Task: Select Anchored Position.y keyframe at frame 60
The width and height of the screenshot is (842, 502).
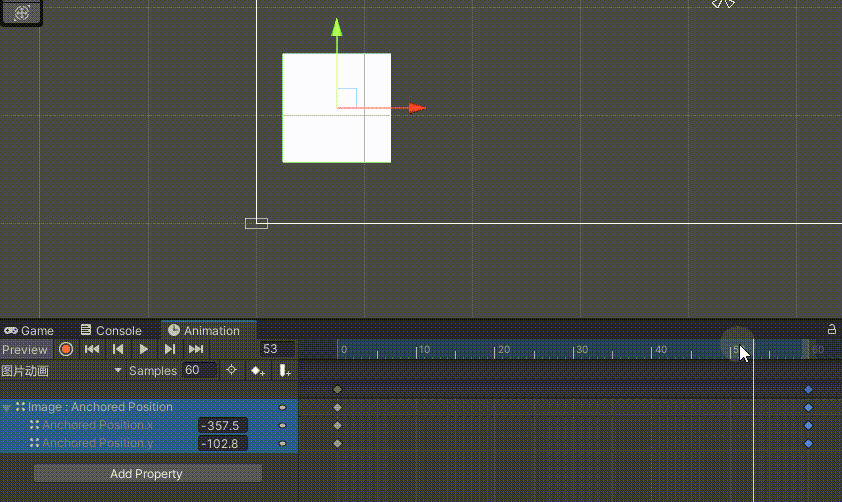Action: click(x=808, y=443)
